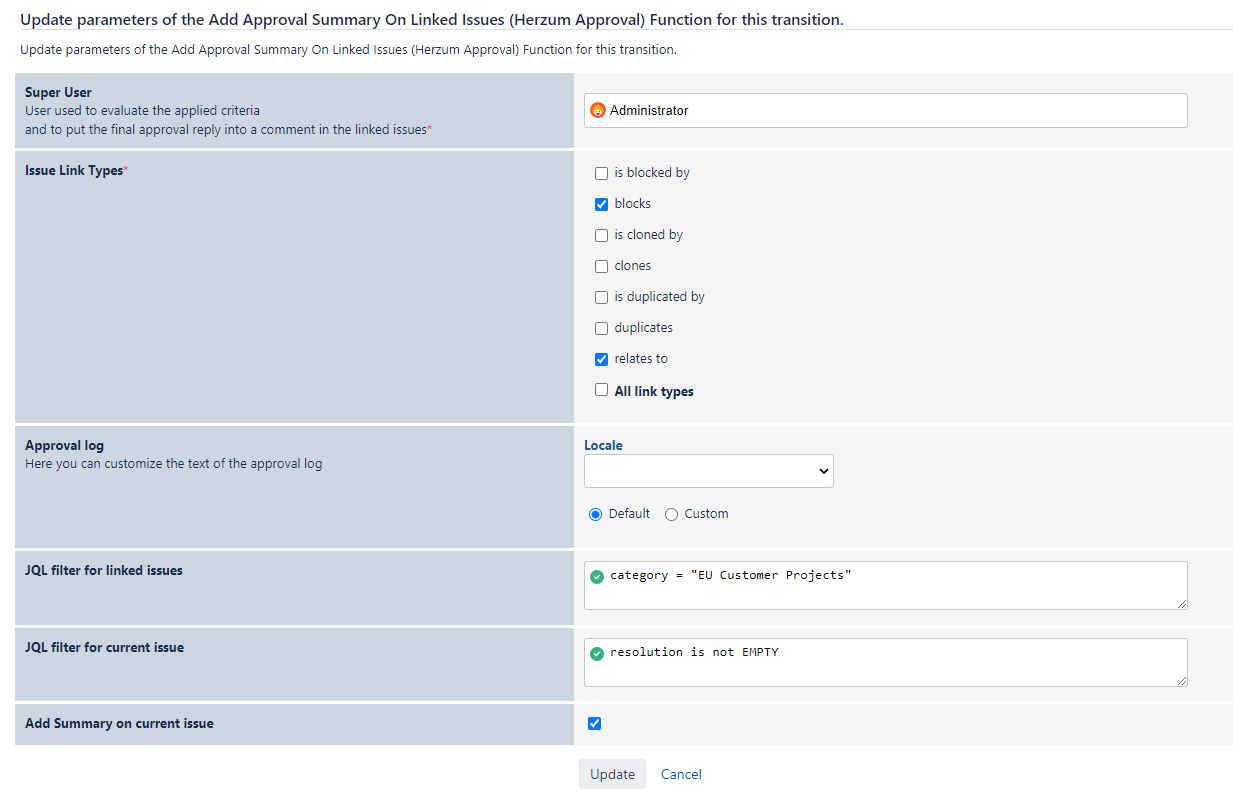Enable the 'is blocked by' checkbox

(x=601, y=173)
